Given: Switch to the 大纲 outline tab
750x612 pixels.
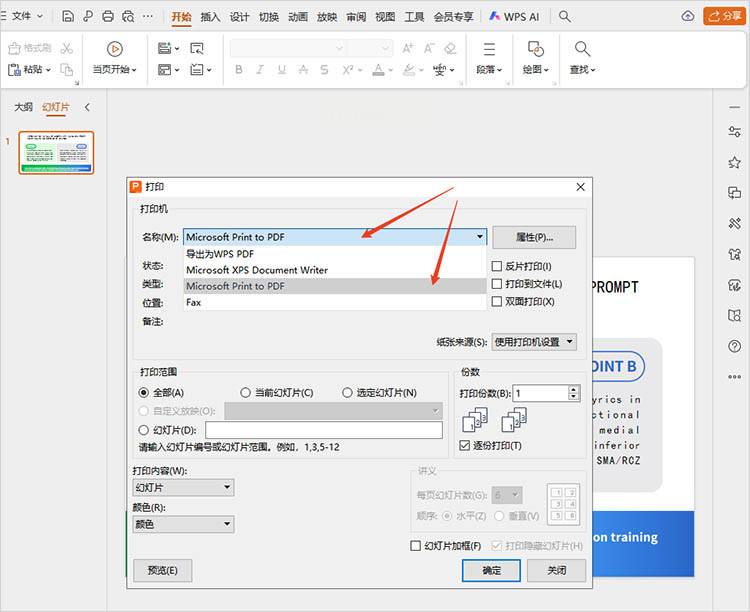Looking at the screenshot, I should [23, 107].
